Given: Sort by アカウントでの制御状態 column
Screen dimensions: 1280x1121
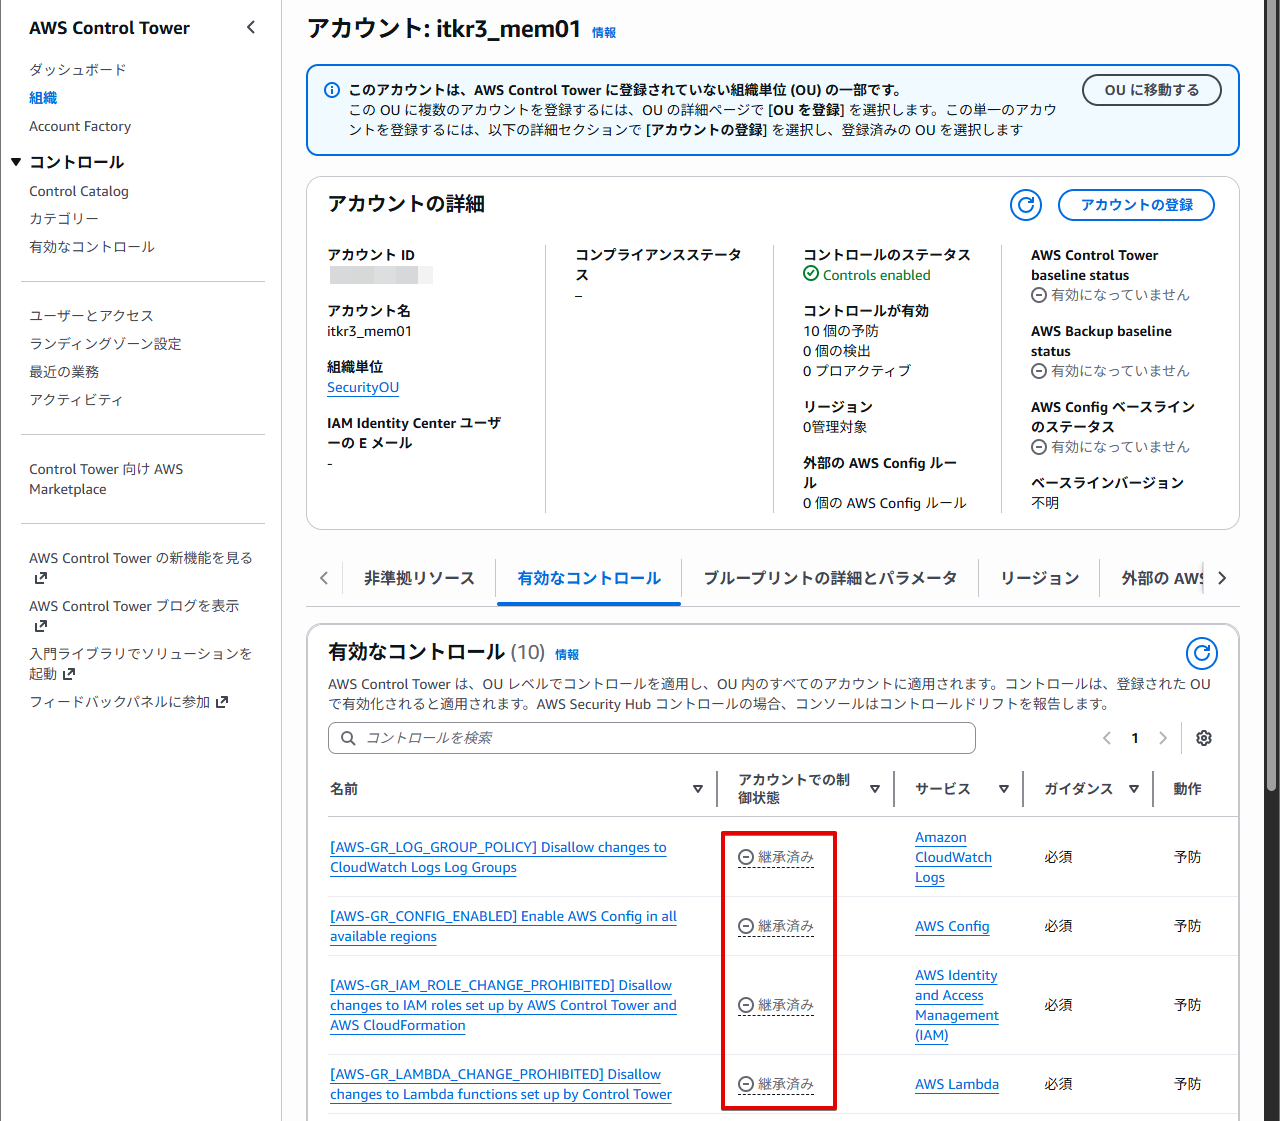Looking at the screenshot, I should click(875, 789).
